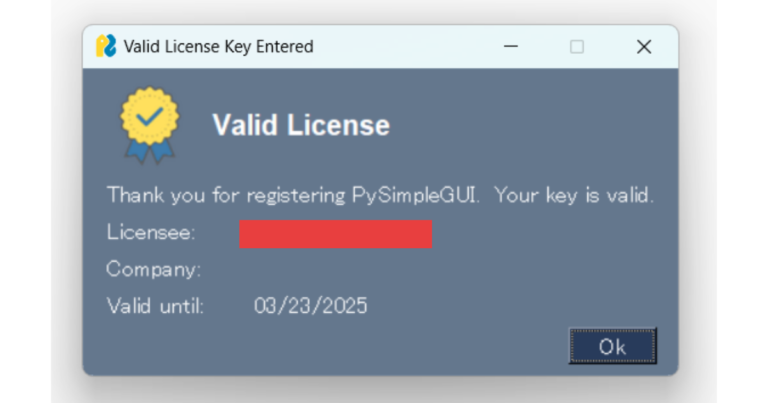Click the redacted red Licensee value
This screenshot has height=403, width=768.
click(x=336, y=234)
